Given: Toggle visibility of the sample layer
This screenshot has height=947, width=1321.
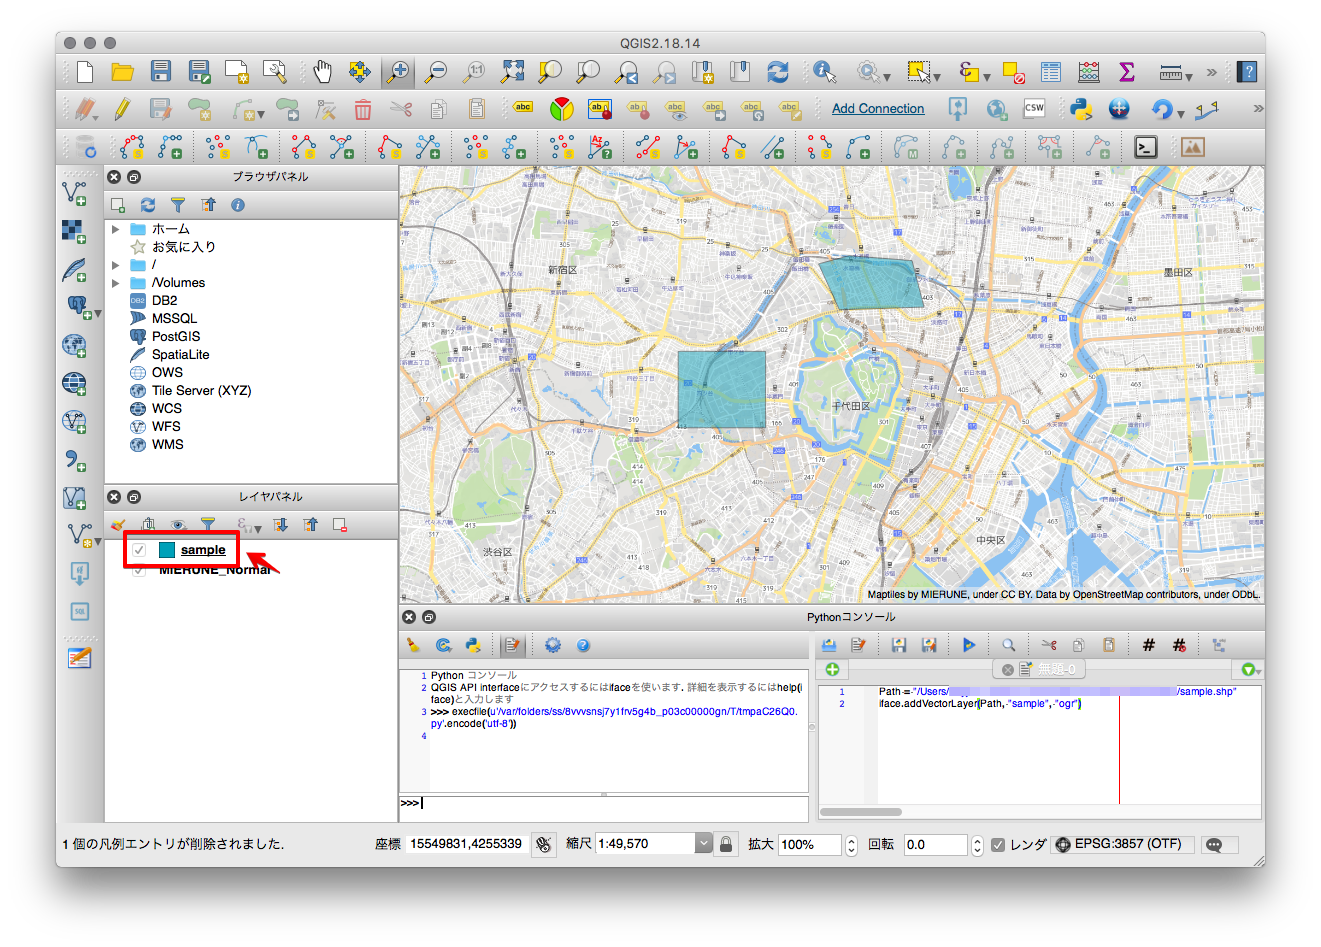Looking at the screenshot, I should 139,550.
